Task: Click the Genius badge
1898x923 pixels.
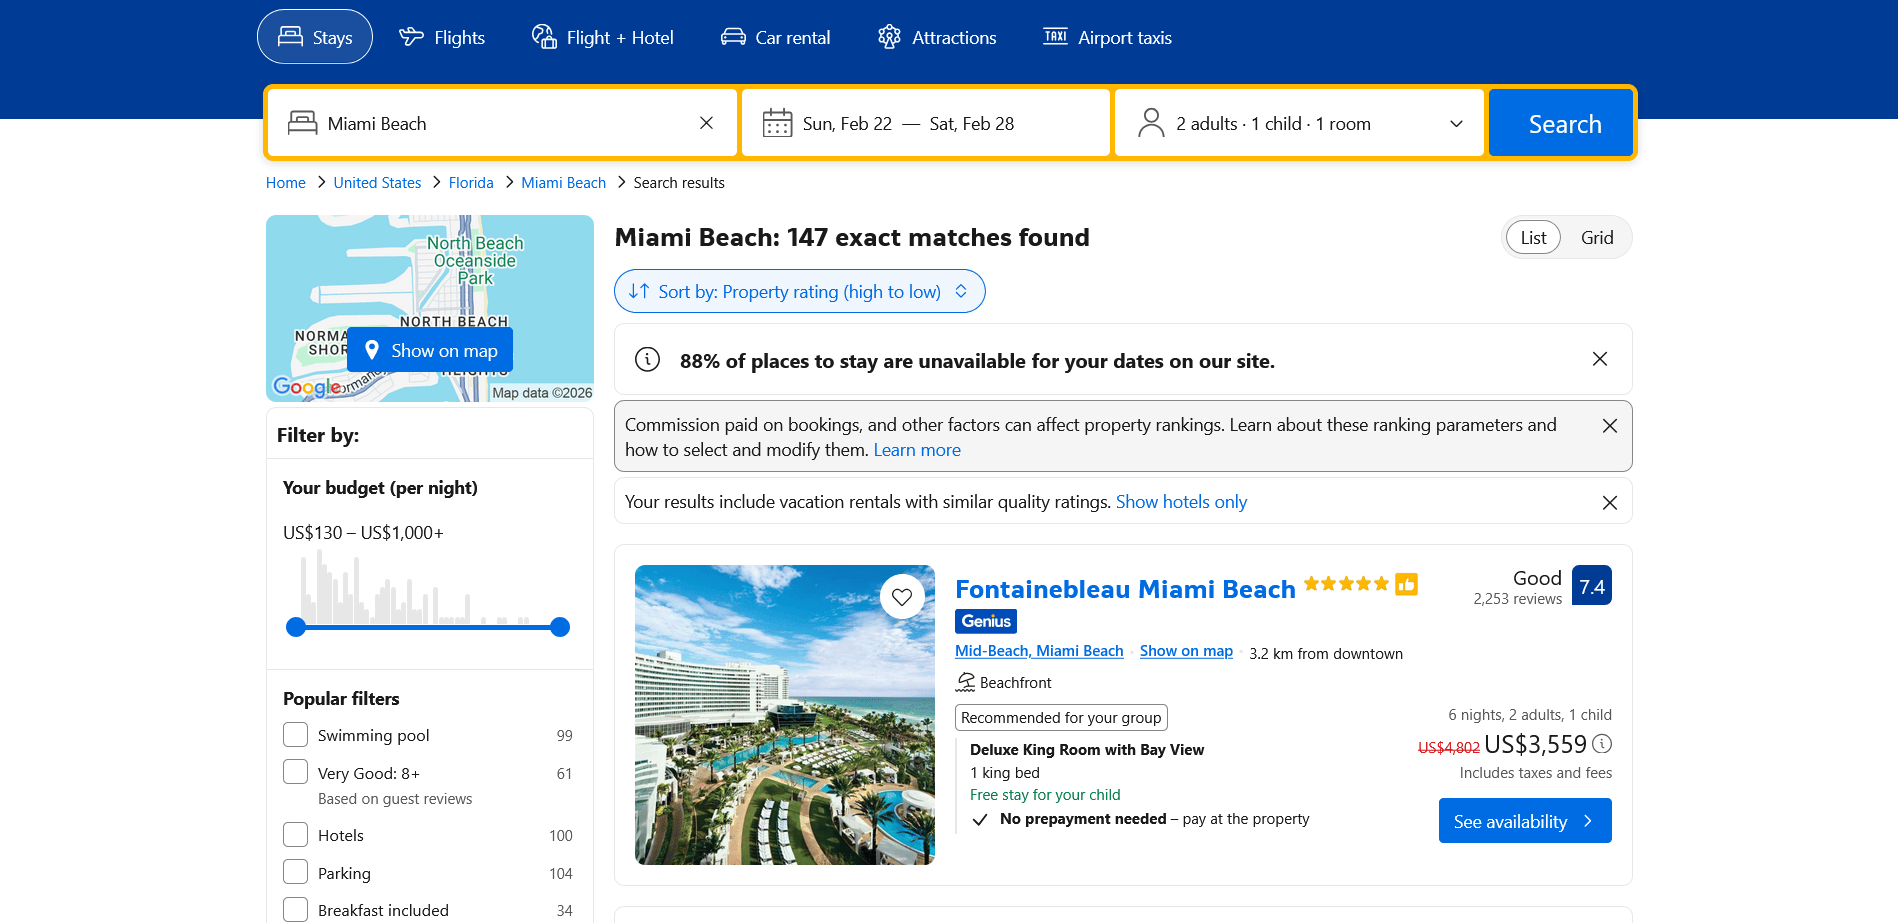Action: [x=986, y=621]
